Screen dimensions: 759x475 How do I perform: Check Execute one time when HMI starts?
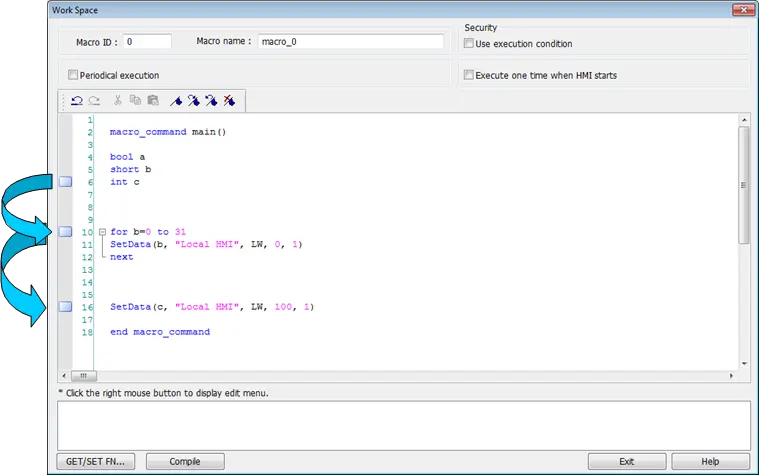pos(469,75)
